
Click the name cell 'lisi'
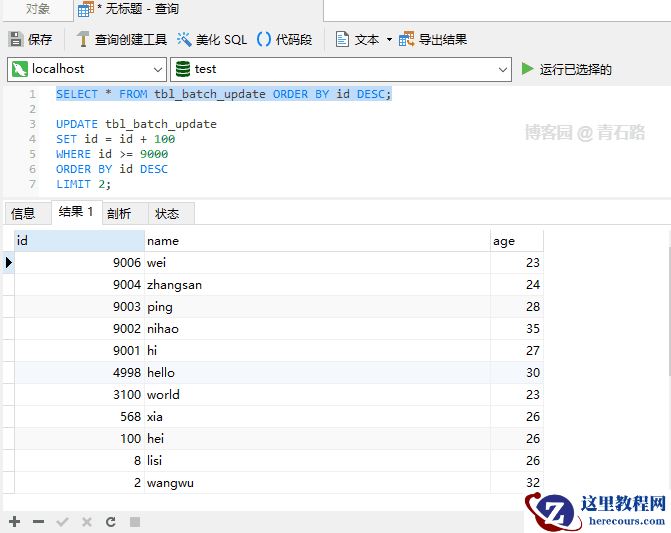pos(318,461)
